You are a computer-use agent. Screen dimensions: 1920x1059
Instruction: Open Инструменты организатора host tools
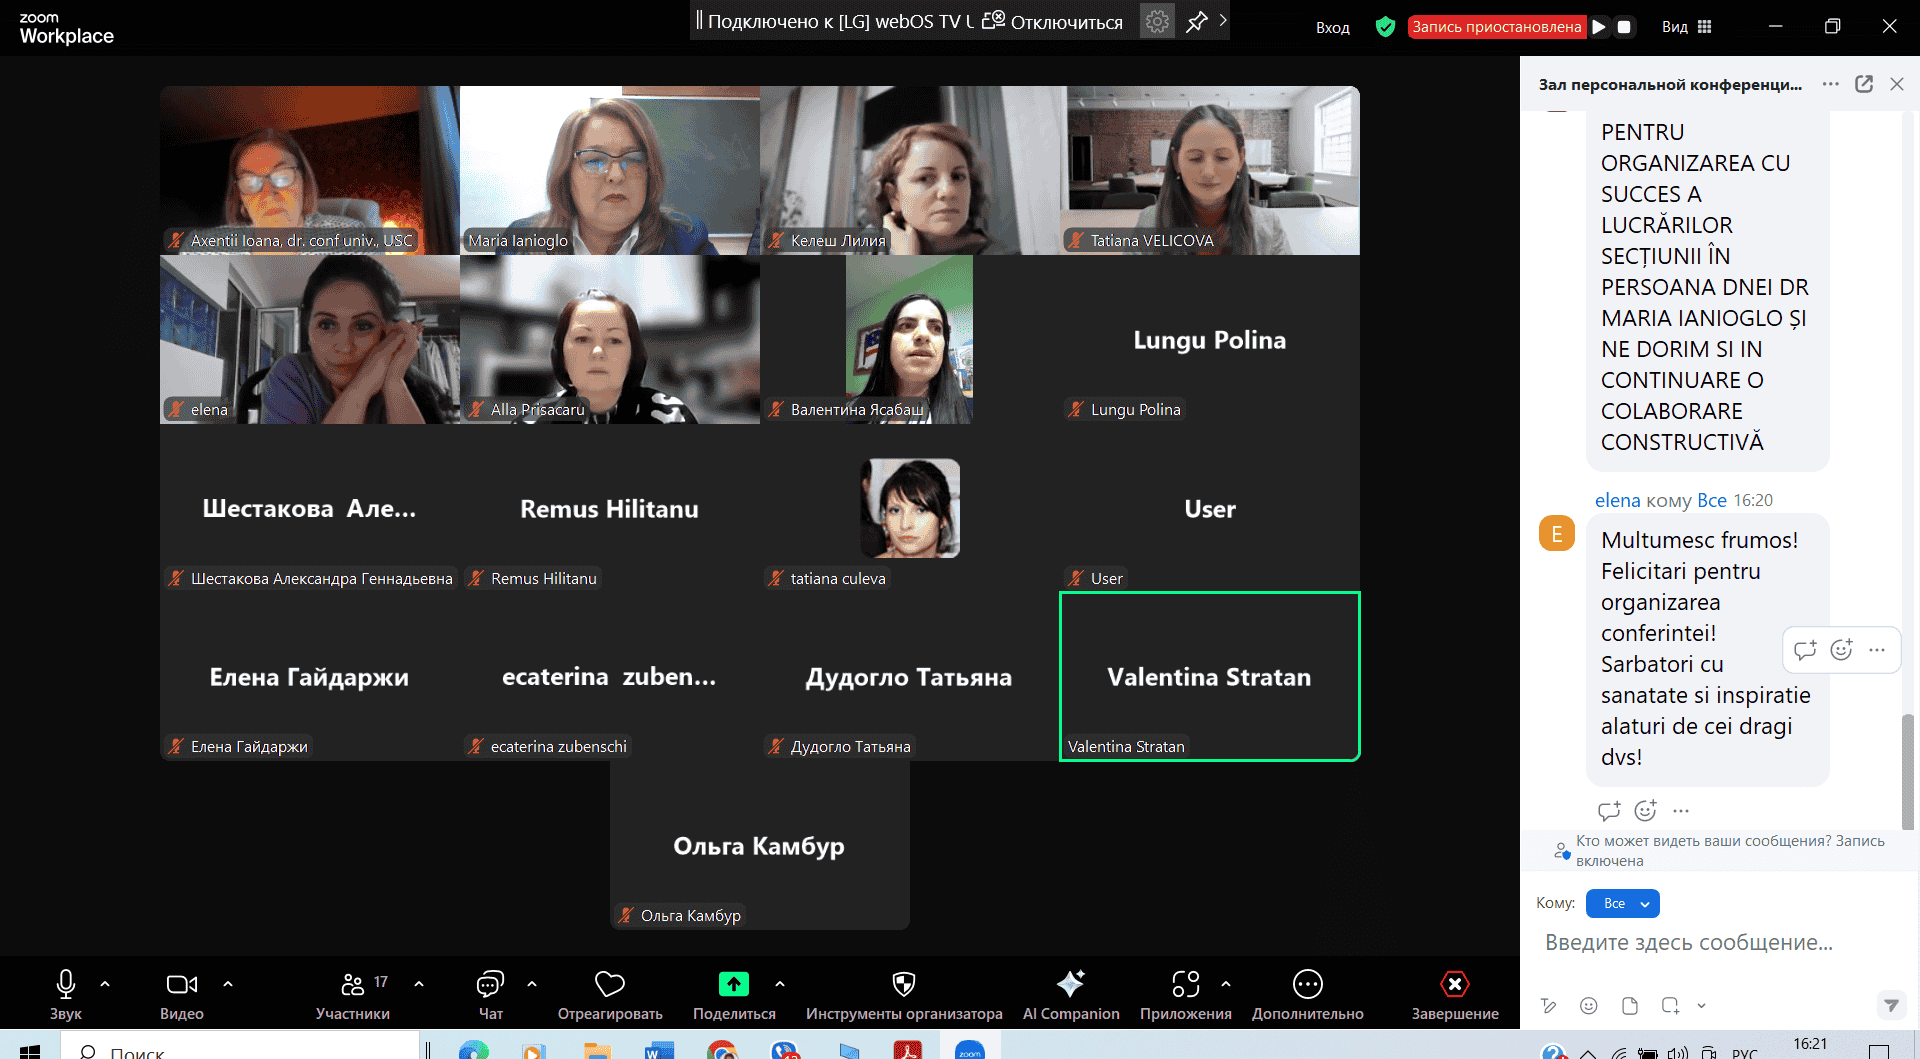pyautogui.click(x=903, y=985)
